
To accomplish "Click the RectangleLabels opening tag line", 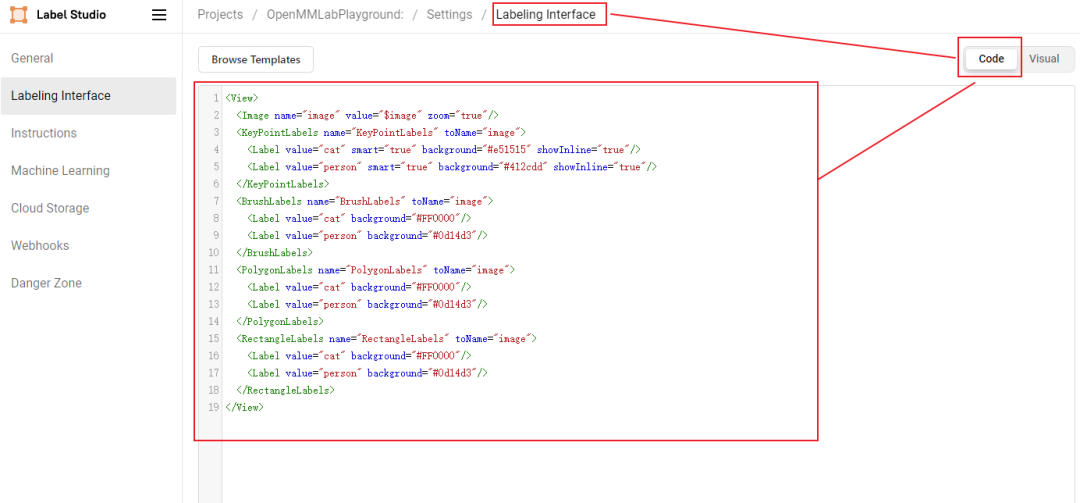I will tap(386, 339).
